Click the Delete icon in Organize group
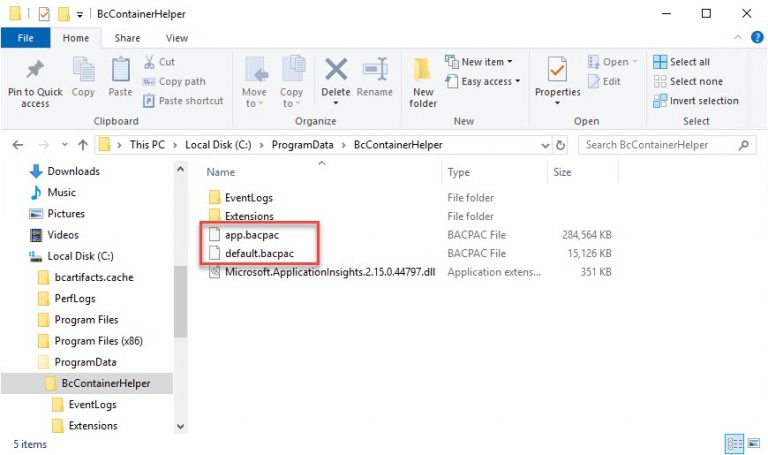This screenshot has height=455, width=768. 336,71
